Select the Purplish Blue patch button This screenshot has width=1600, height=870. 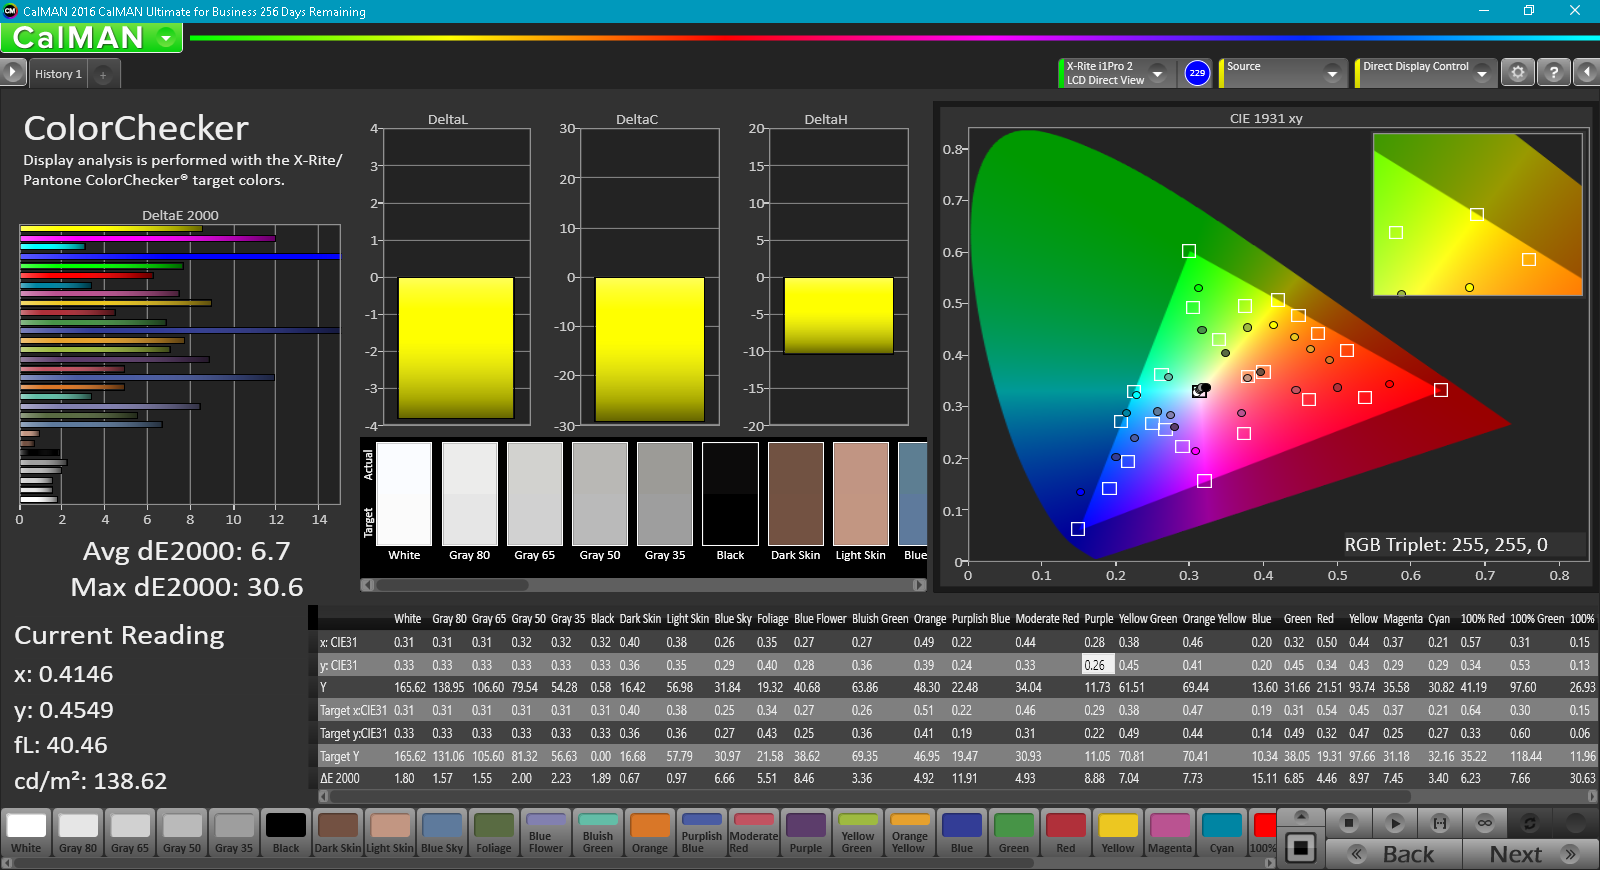702,833
